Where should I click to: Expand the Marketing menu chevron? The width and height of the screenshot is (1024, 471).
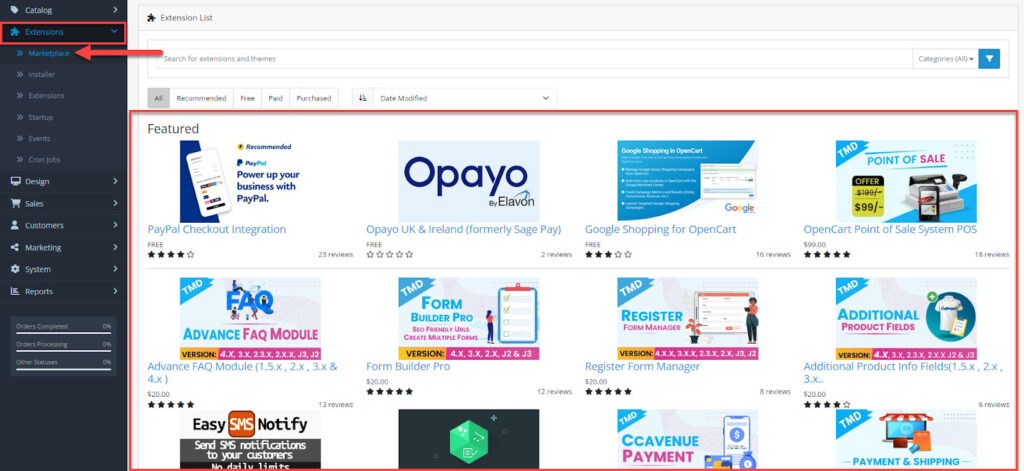(115, 248)
